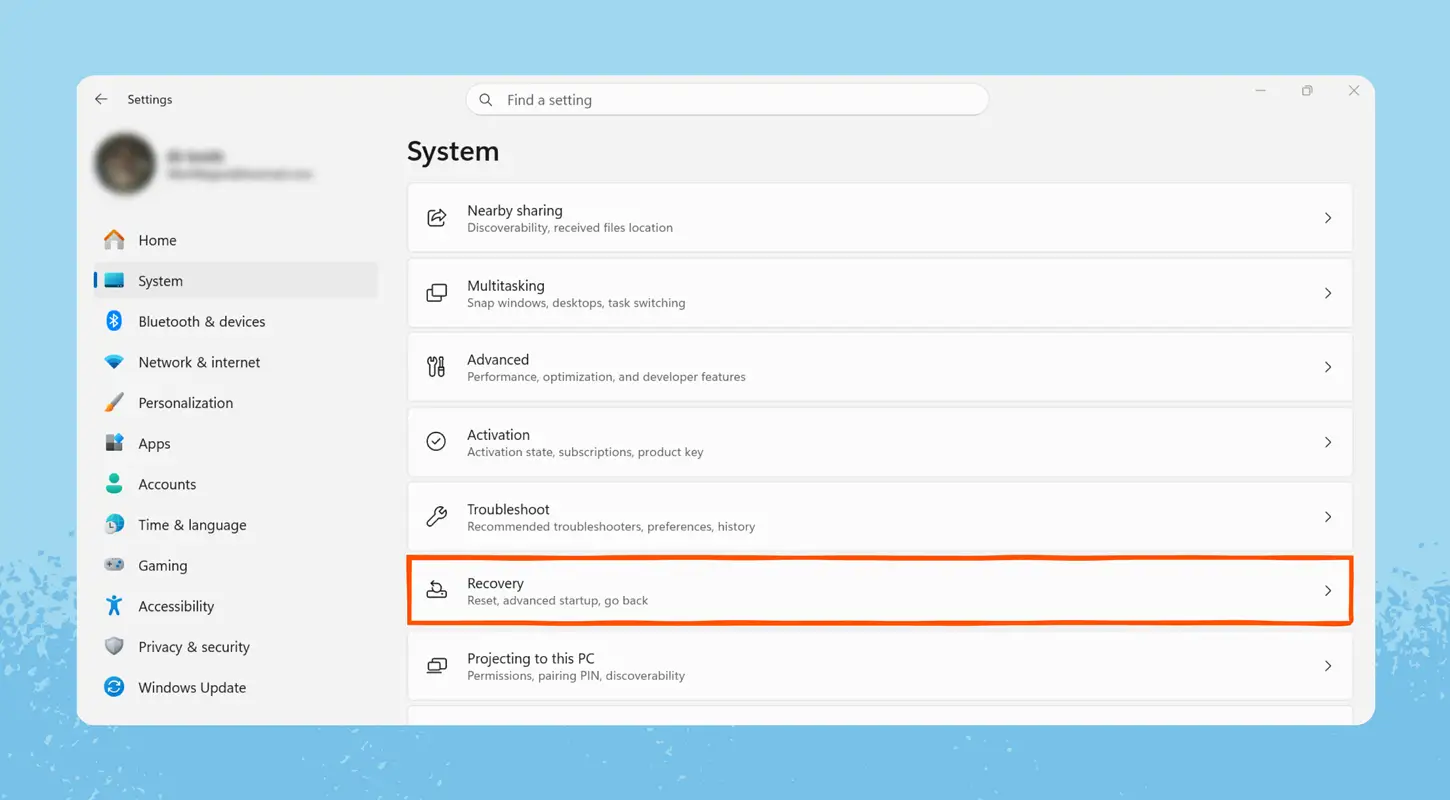Click "Permissions, pairing PIN, discoverability" text
The width and height of the screenshot is (1450, 800).
tap(576, 676)
